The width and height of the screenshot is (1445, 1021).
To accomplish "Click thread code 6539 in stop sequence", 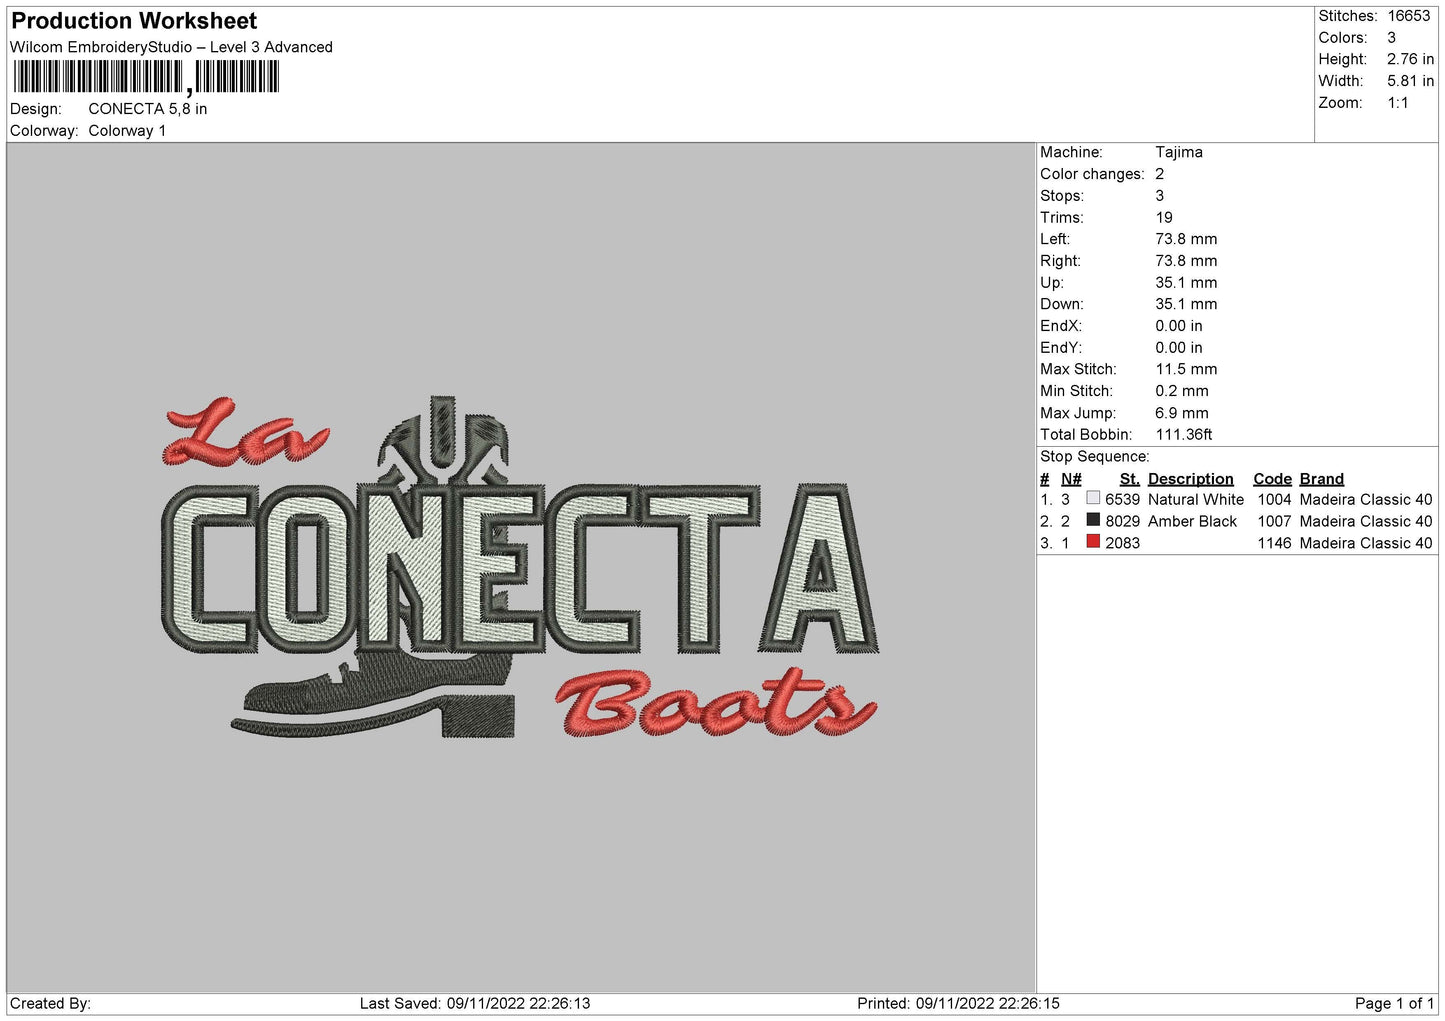I will pyautogui.click(x=1122, y=499).
